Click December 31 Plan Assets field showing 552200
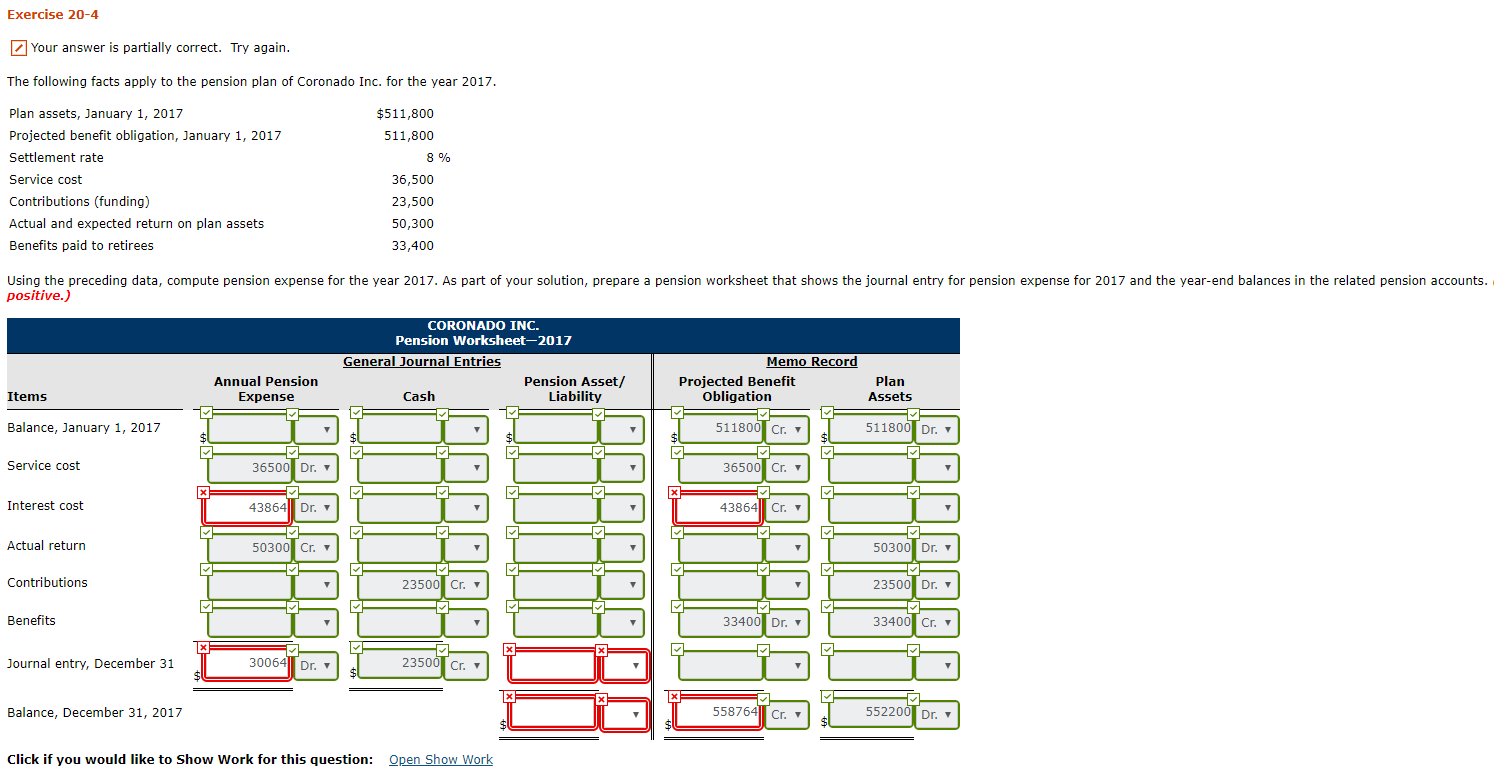Viewport: 1494px width, 784px height. pos(870,712)
